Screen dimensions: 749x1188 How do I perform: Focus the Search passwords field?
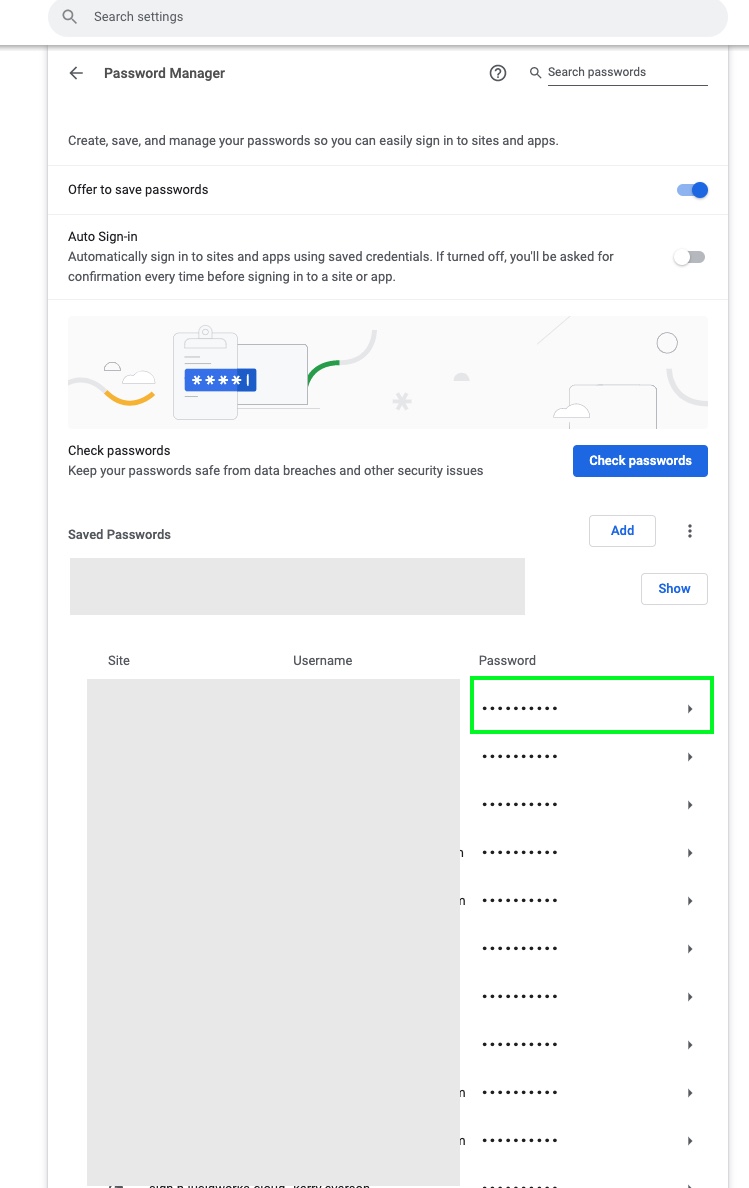pos(626,72)
